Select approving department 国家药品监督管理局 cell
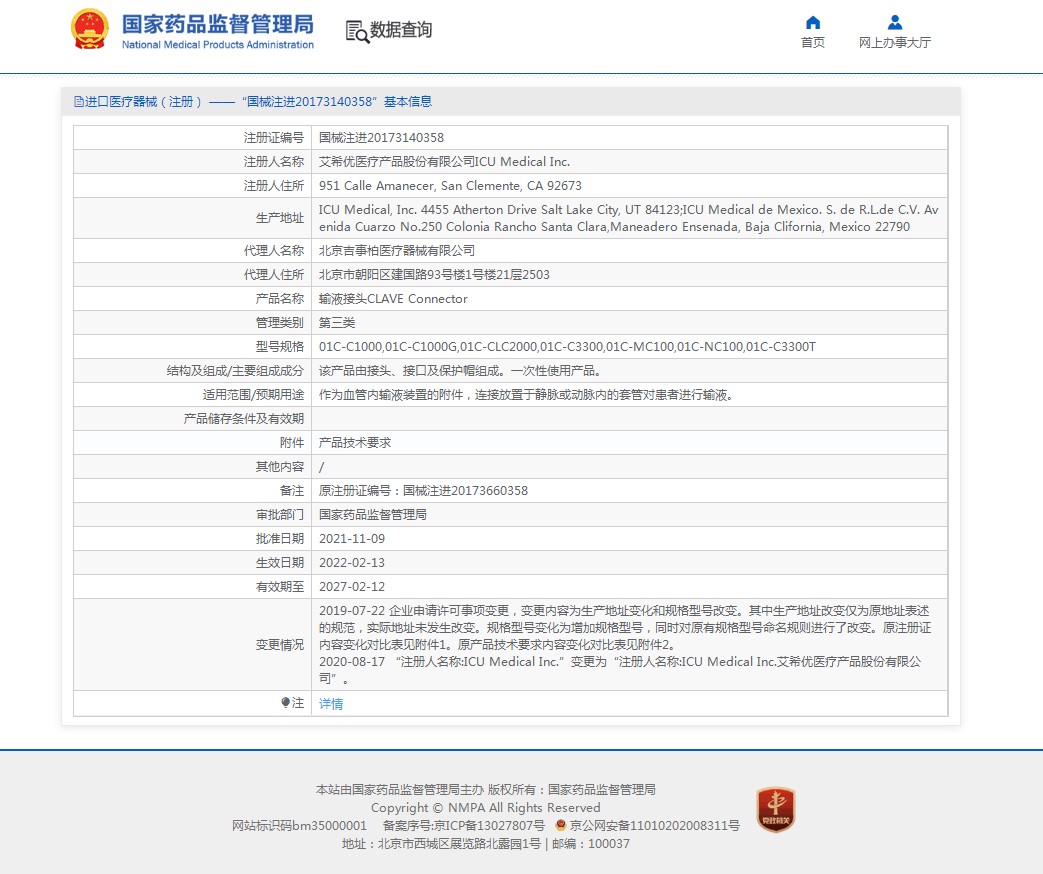This screenshot has width=1043, height=874. pos(372,514)
